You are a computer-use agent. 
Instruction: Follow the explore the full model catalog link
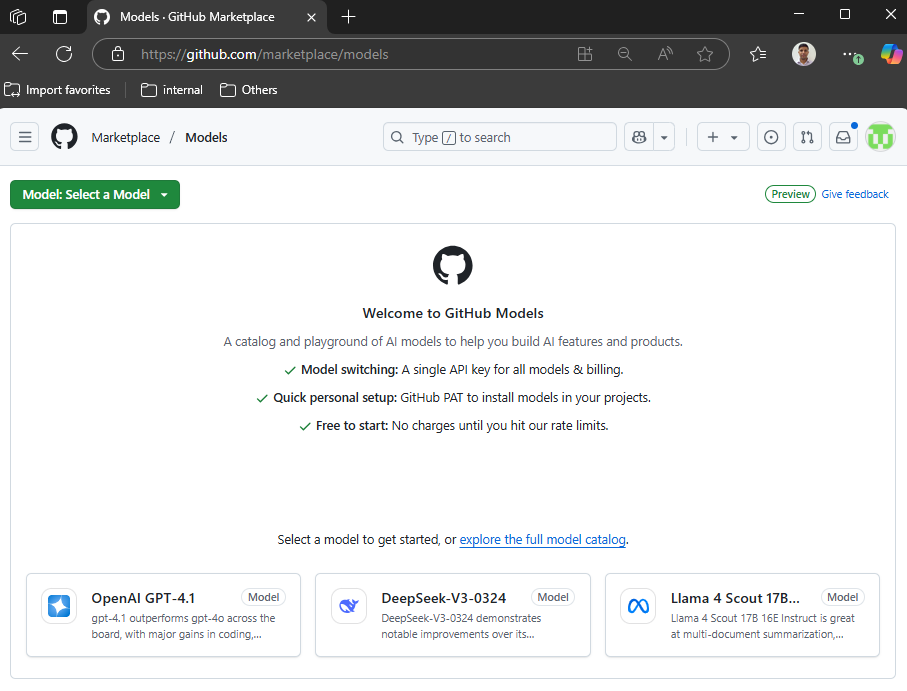coord(543,540)
